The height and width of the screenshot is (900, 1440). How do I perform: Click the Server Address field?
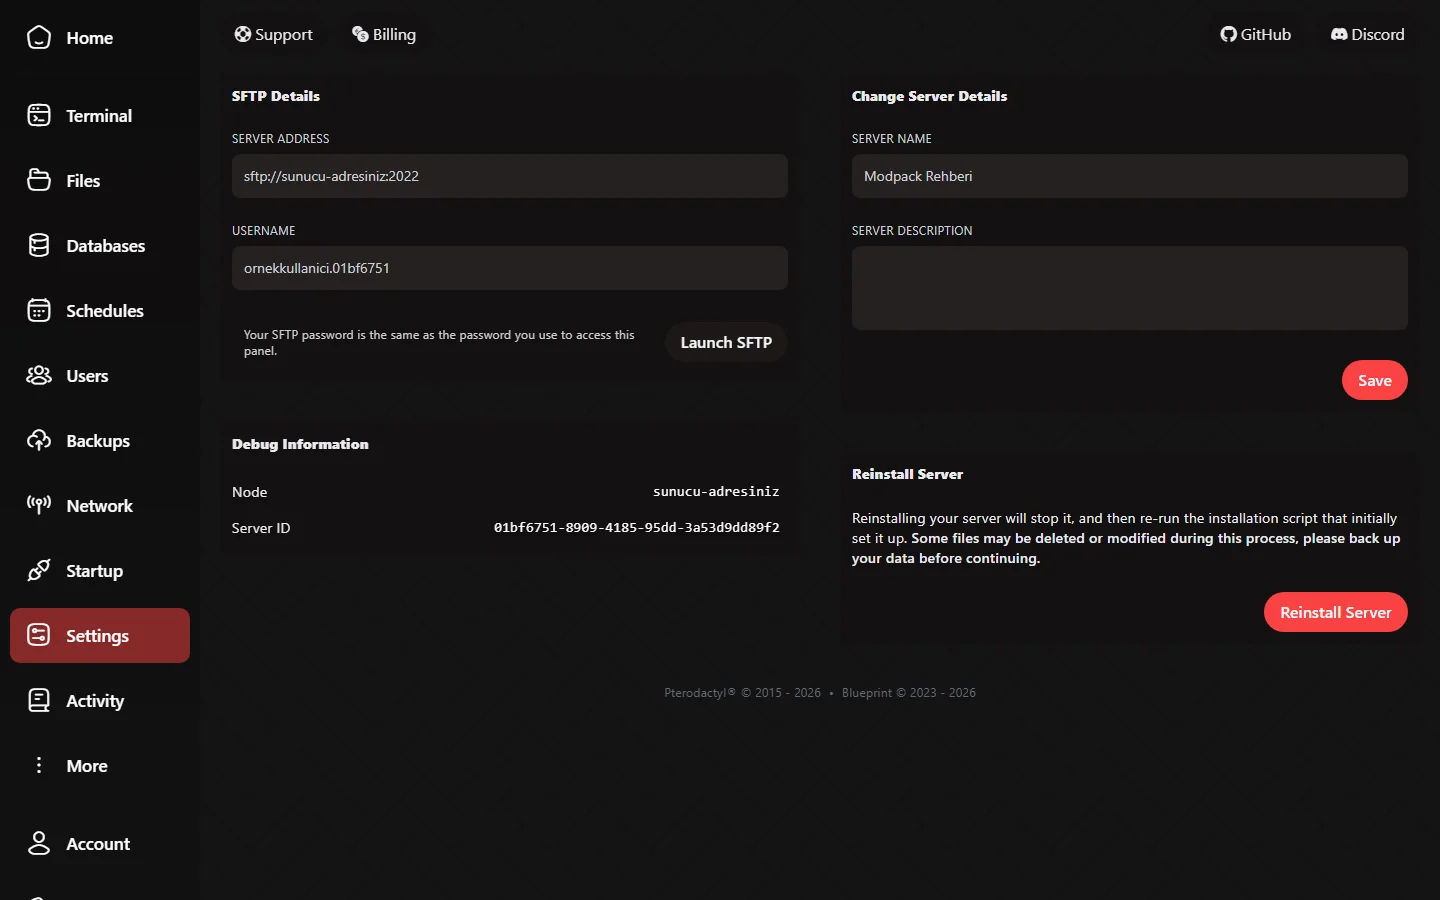[510, 176]
